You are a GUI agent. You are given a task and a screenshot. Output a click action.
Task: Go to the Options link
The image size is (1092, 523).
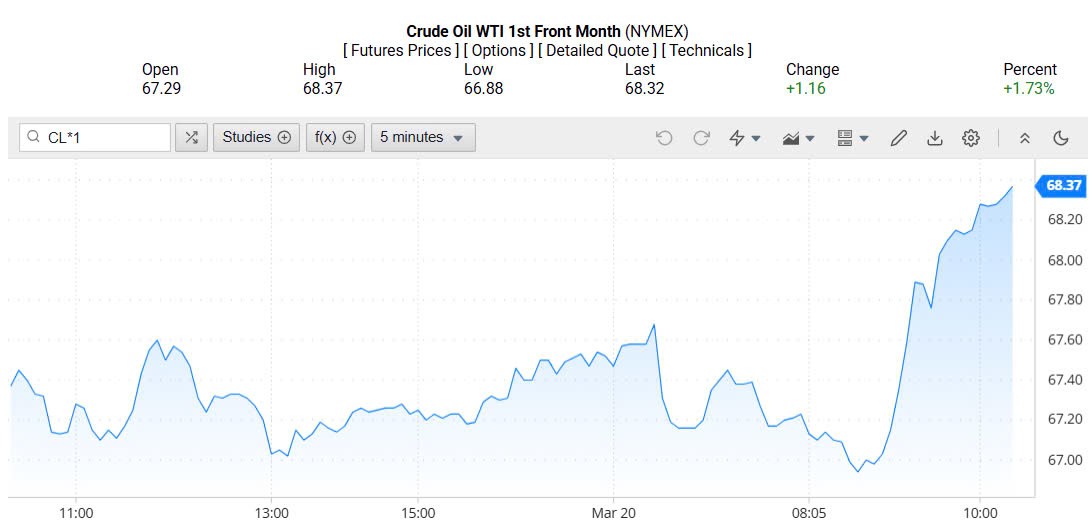coord(498,50)
